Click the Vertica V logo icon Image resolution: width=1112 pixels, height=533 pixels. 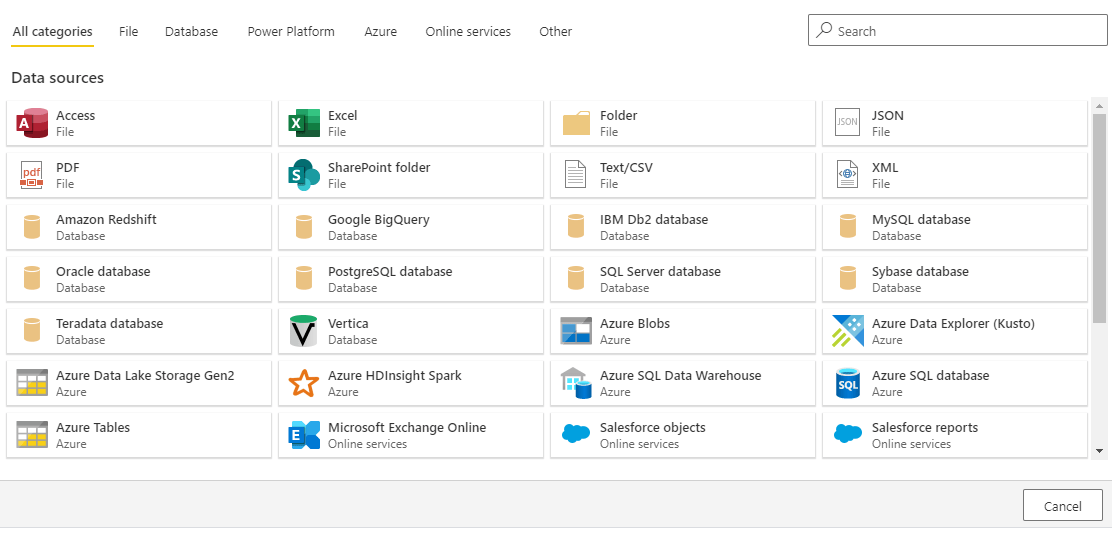(x=304, y=331)
